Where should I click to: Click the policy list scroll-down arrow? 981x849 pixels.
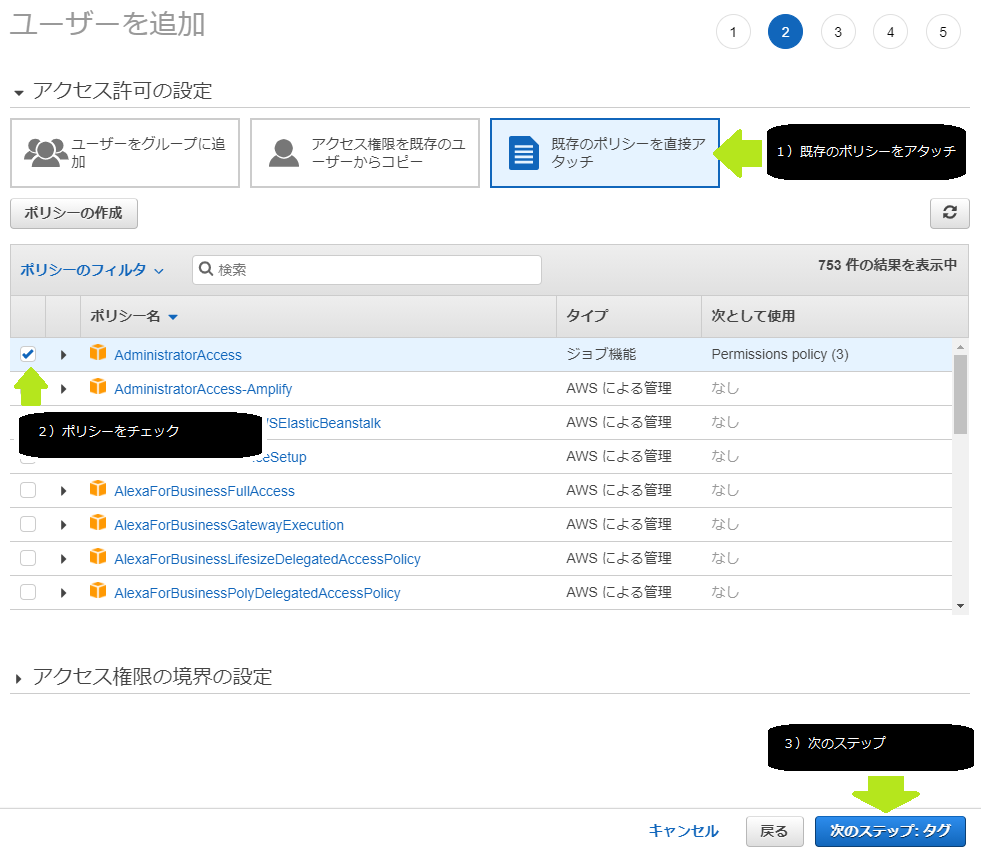pyautogui.click(x=960, y=606)
